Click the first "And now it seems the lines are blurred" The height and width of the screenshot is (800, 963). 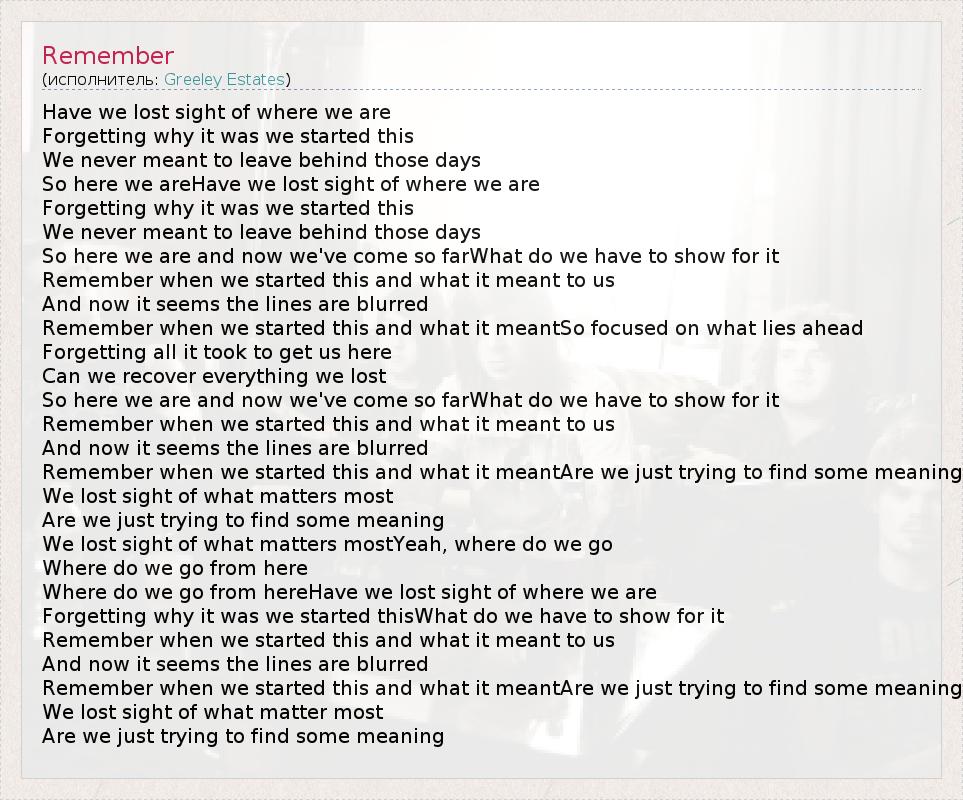coord(235,304)
